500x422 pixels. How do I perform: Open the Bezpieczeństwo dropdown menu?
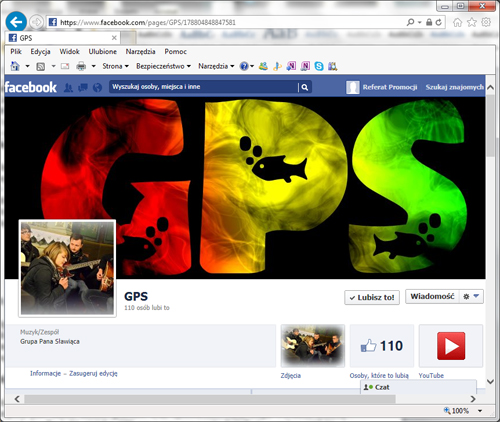click(163, 66)
